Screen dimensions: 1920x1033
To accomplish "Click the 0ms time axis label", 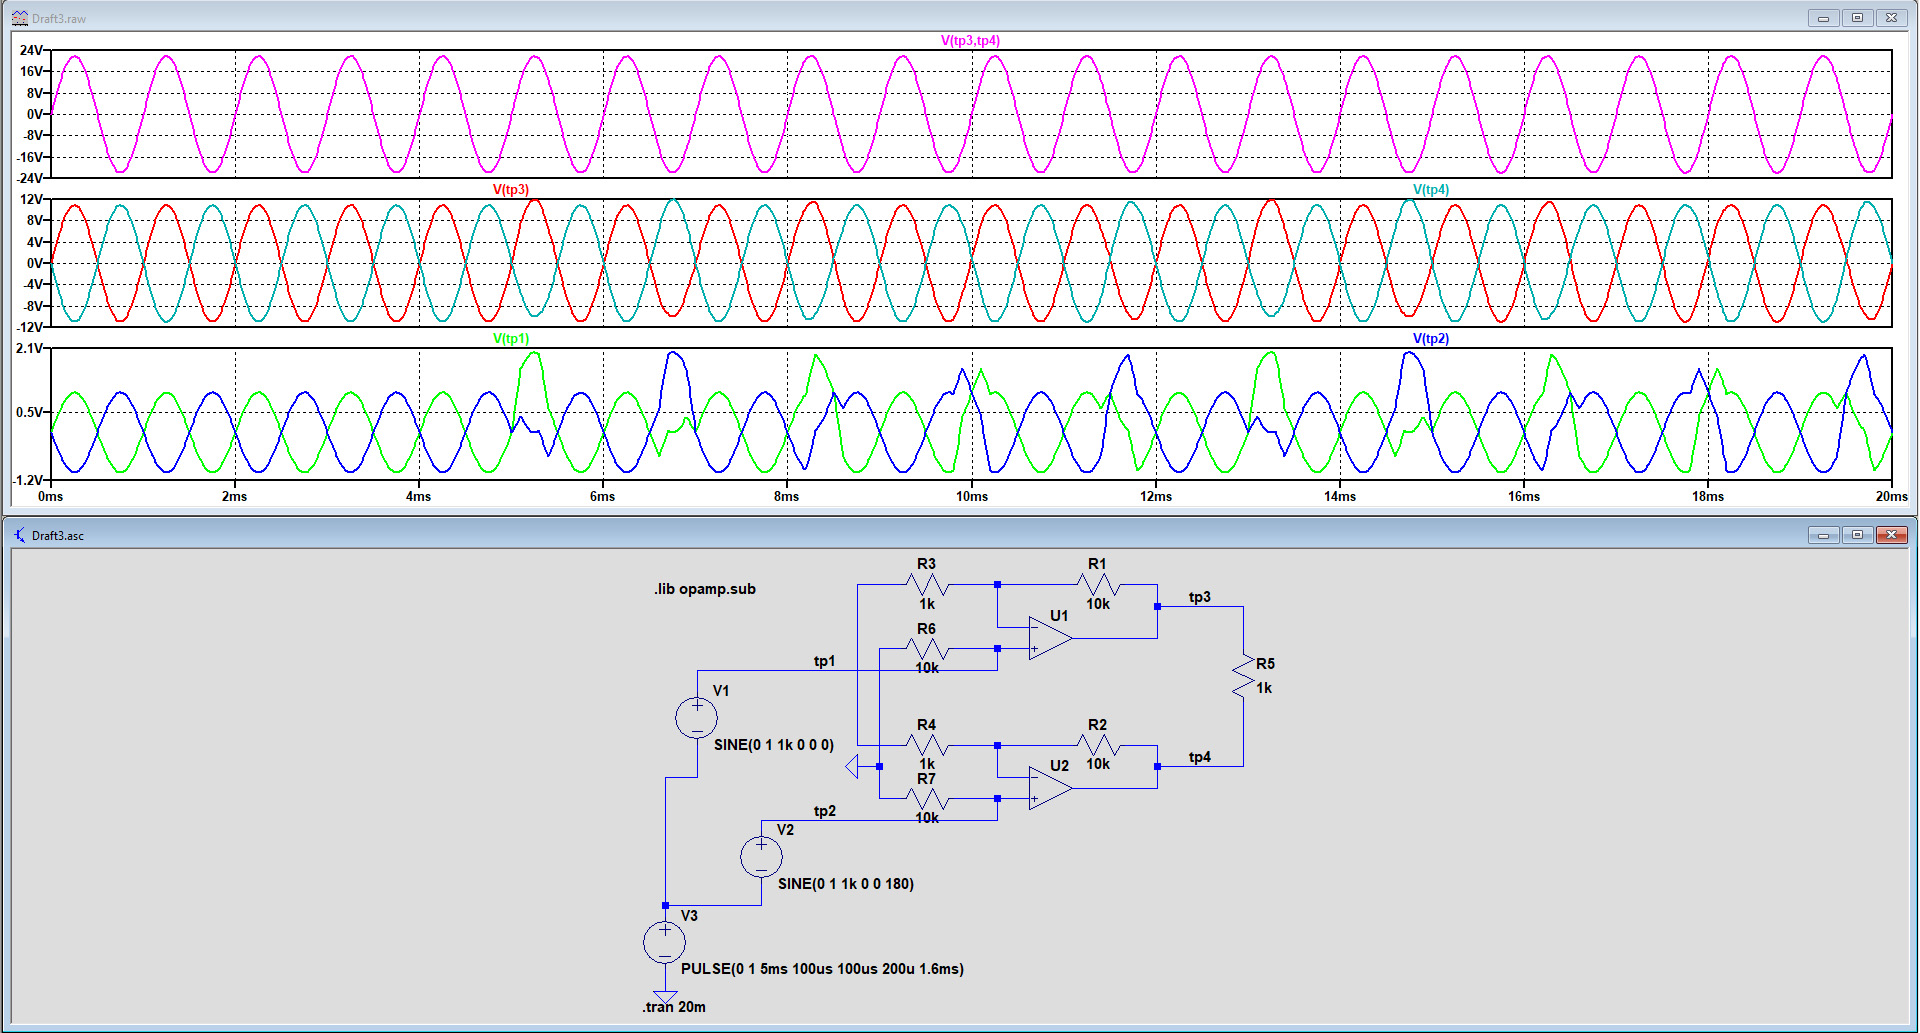I will click(x=50, y=496).
